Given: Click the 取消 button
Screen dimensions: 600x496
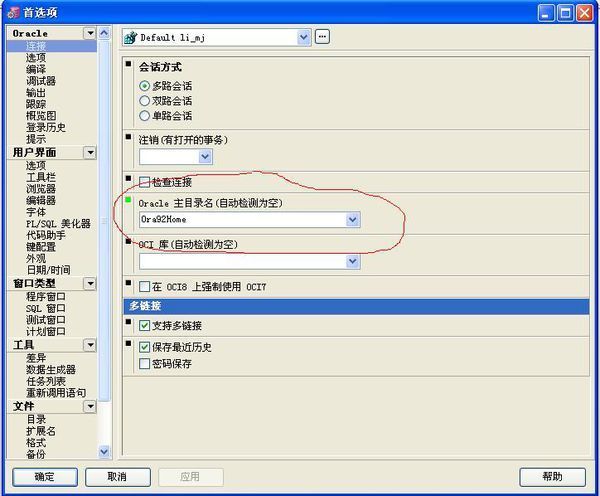Looking at the screenshot, I should tap(117, 477).
